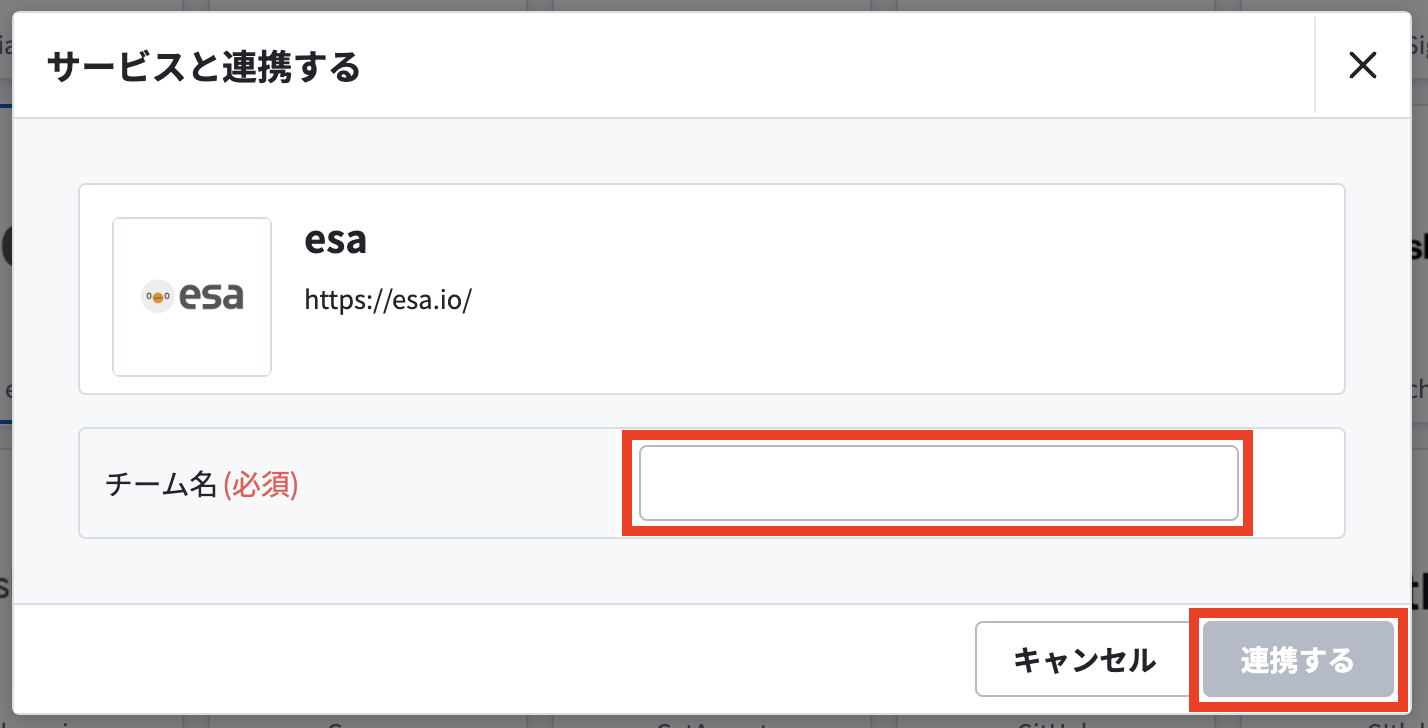Click white space right of team name input
The width and height of the screenshot is (1428, 728).
(x=1298, y=483)
